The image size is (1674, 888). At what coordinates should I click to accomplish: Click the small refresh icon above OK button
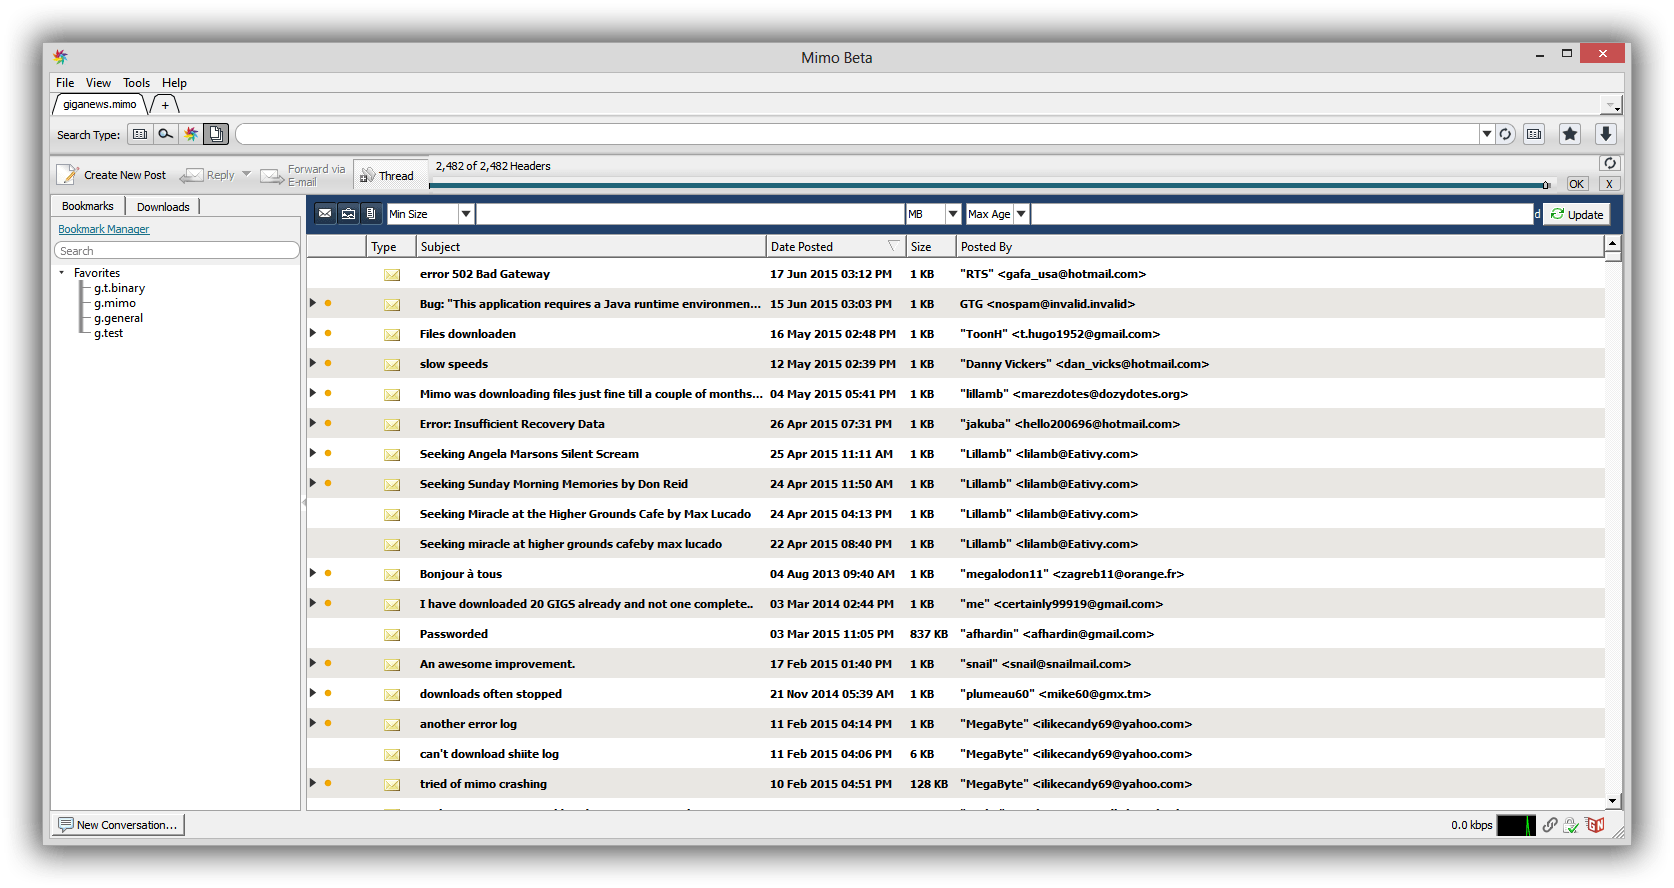pos(1609,163)
